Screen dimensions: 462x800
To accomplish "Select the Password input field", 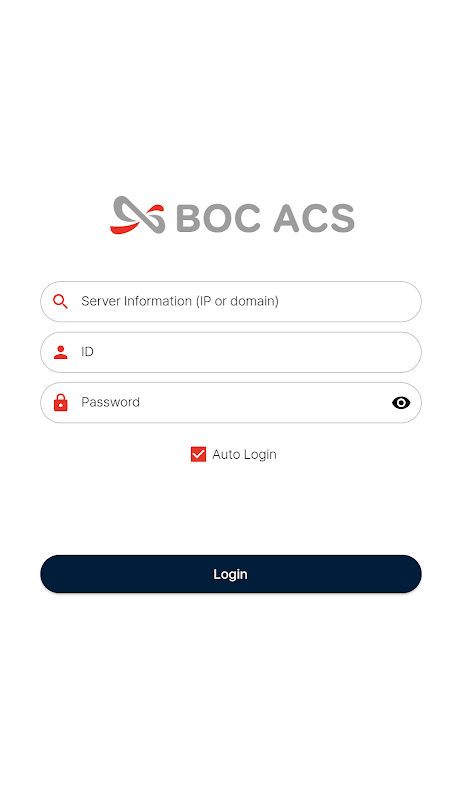I will [x=231, y=403].
